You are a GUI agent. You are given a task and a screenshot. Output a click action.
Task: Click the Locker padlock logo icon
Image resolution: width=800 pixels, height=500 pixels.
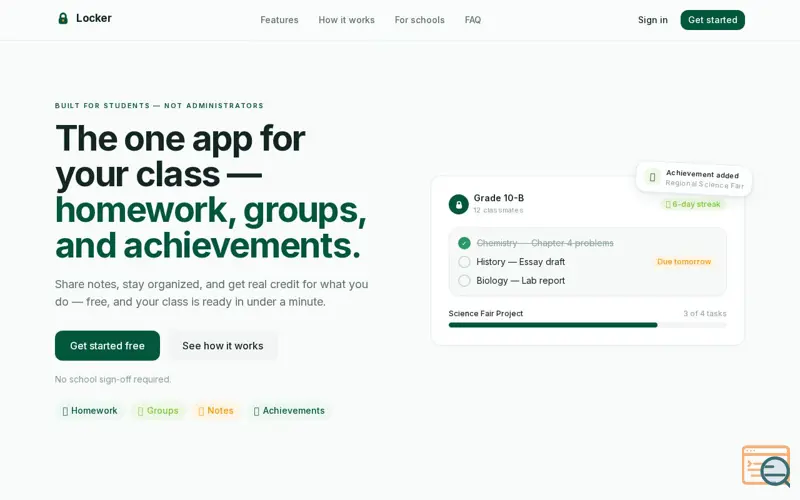(x=63, y=18)
